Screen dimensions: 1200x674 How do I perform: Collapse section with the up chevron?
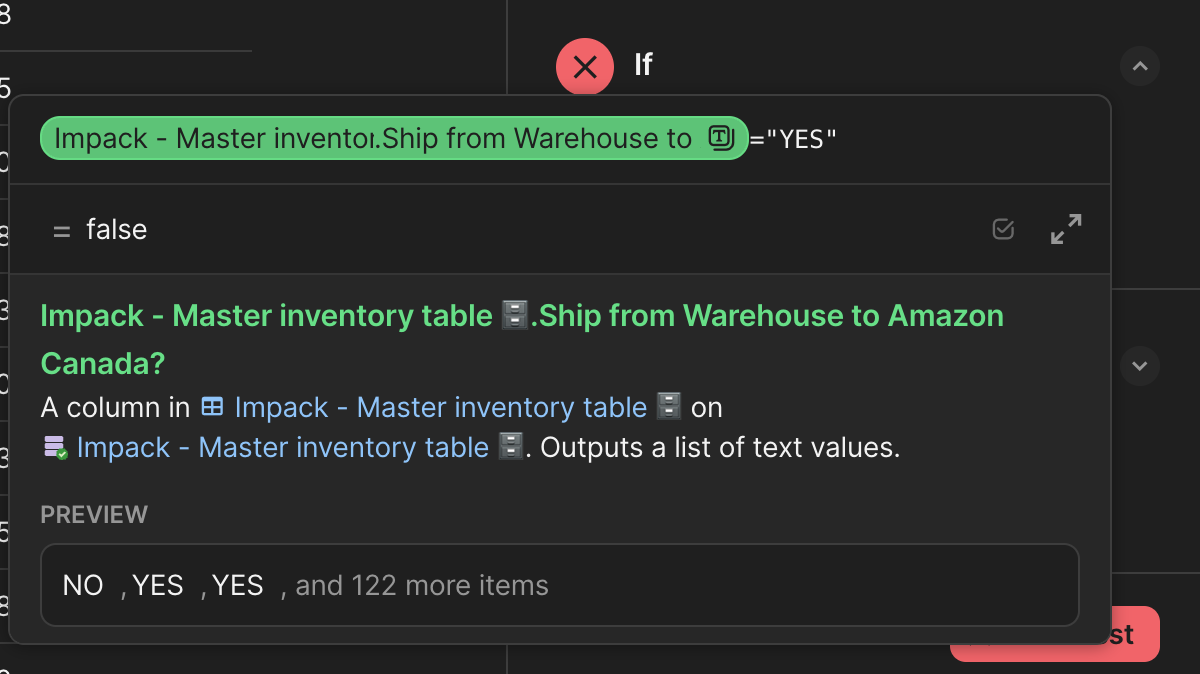click(1140, 67)
